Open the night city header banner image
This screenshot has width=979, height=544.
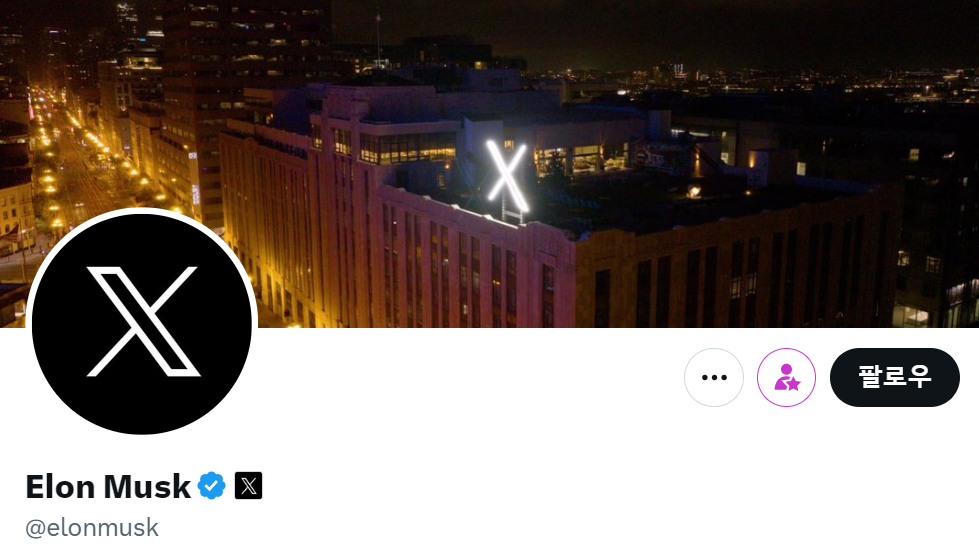tap(490, 164)
